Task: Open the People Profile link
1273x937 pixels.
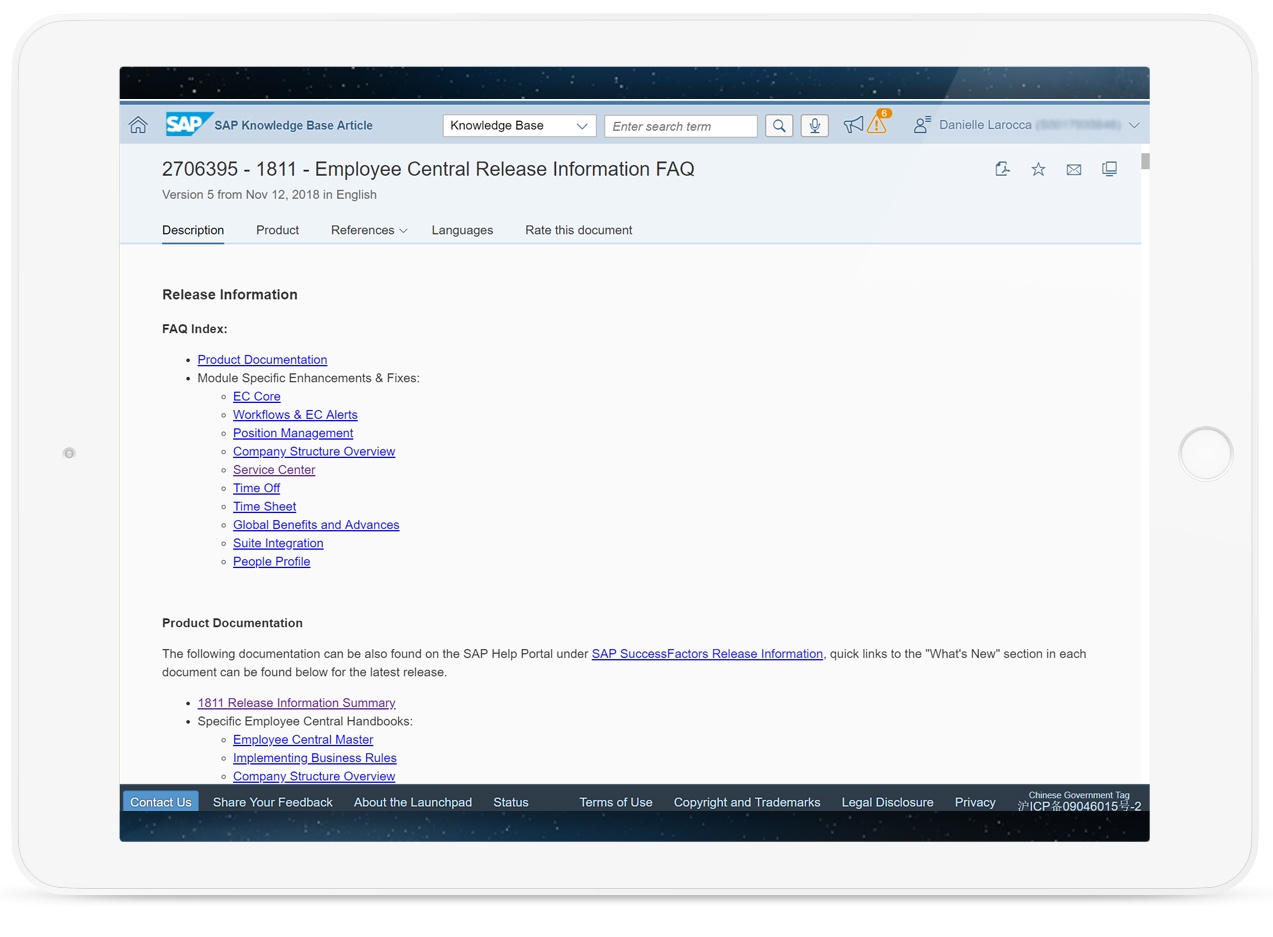Action: [271, 562]
